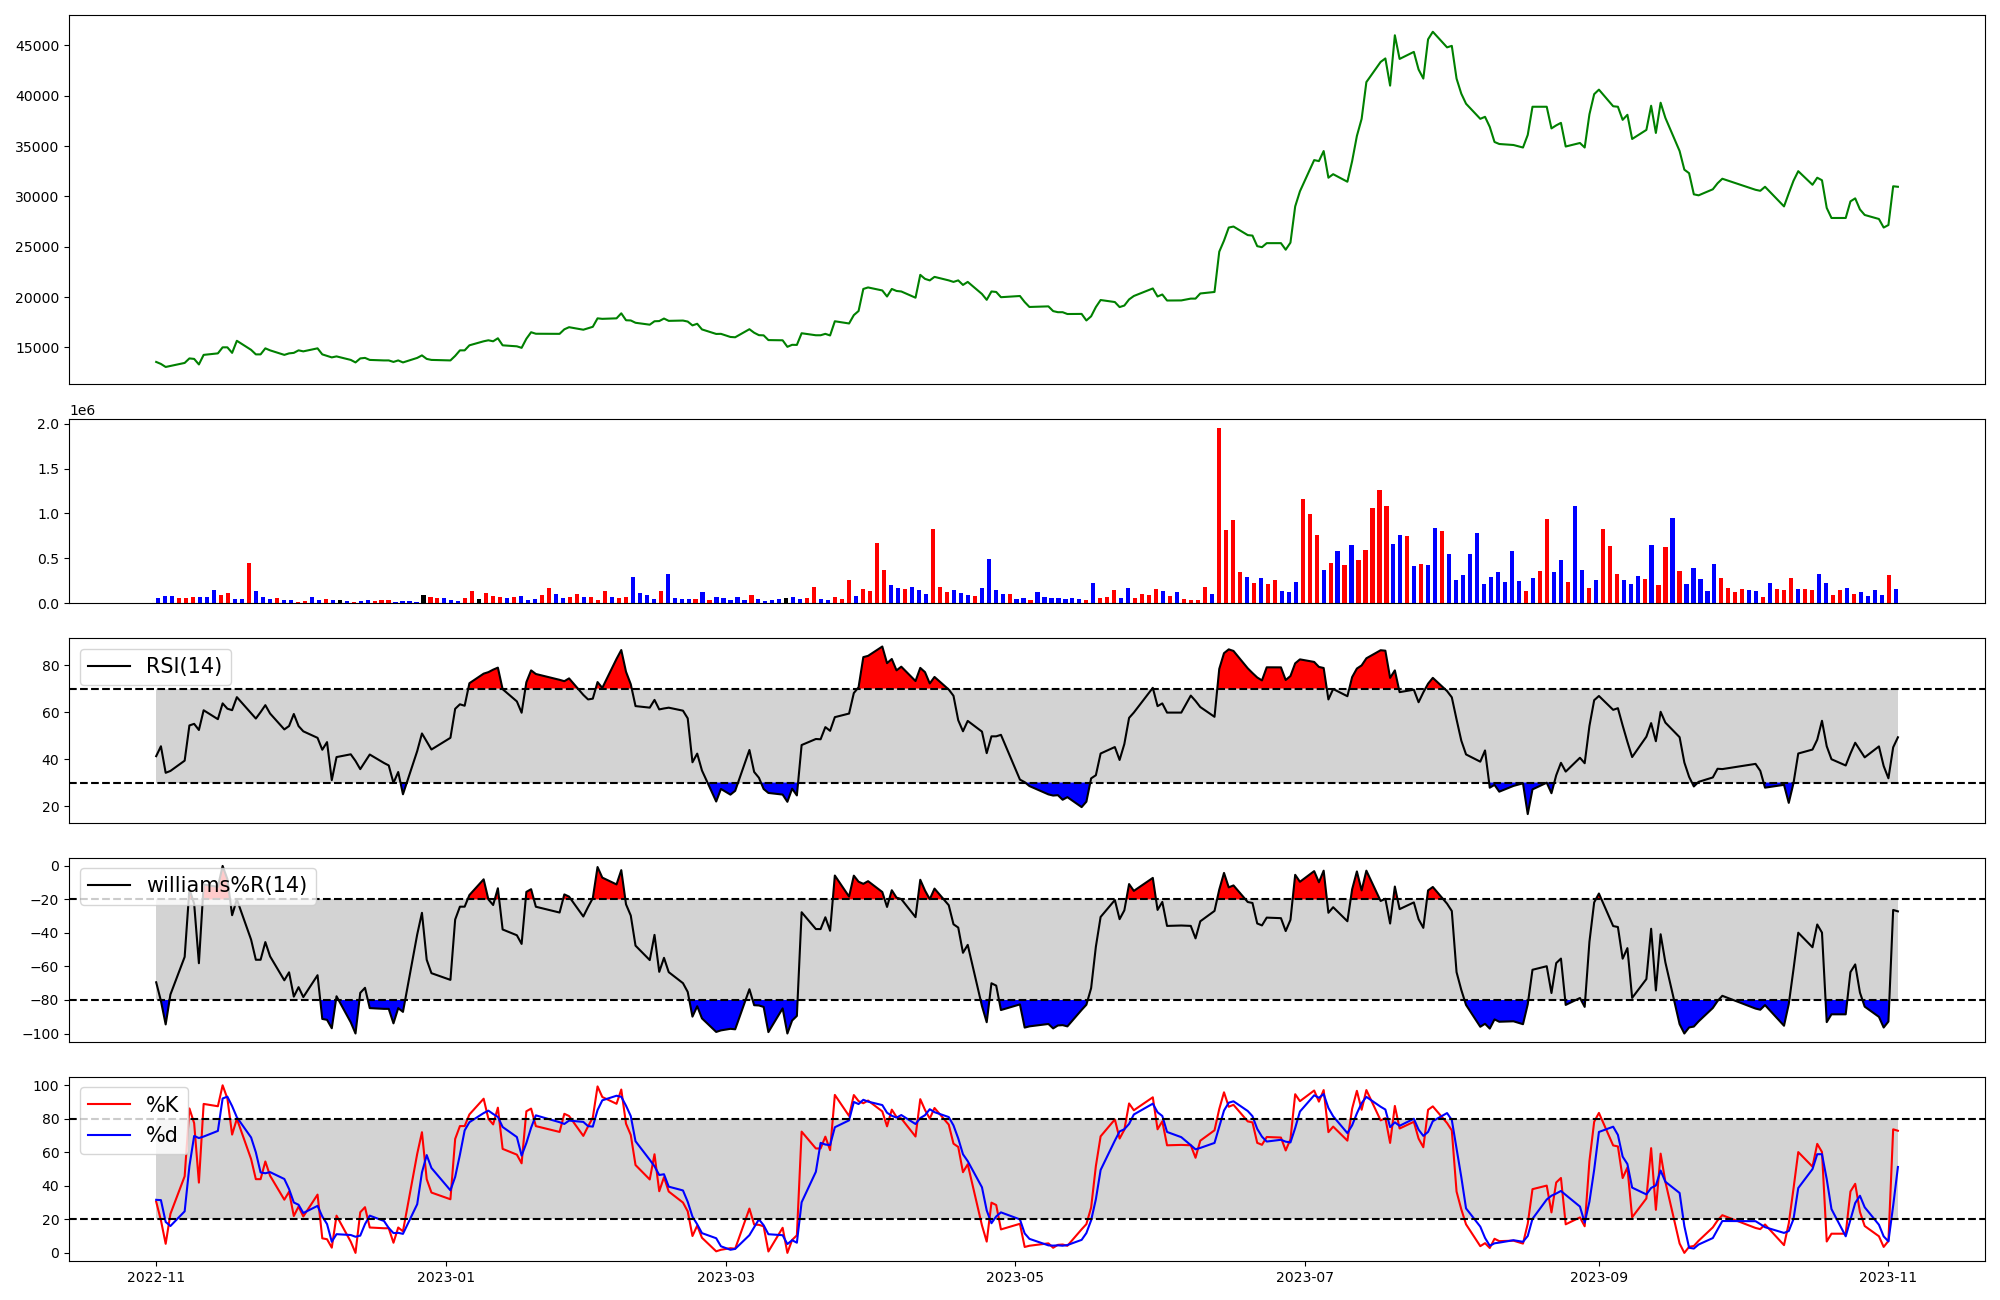Click the red %K legend line sample
This screenshot has width=2000, height=1300.
click(110, 1105)
